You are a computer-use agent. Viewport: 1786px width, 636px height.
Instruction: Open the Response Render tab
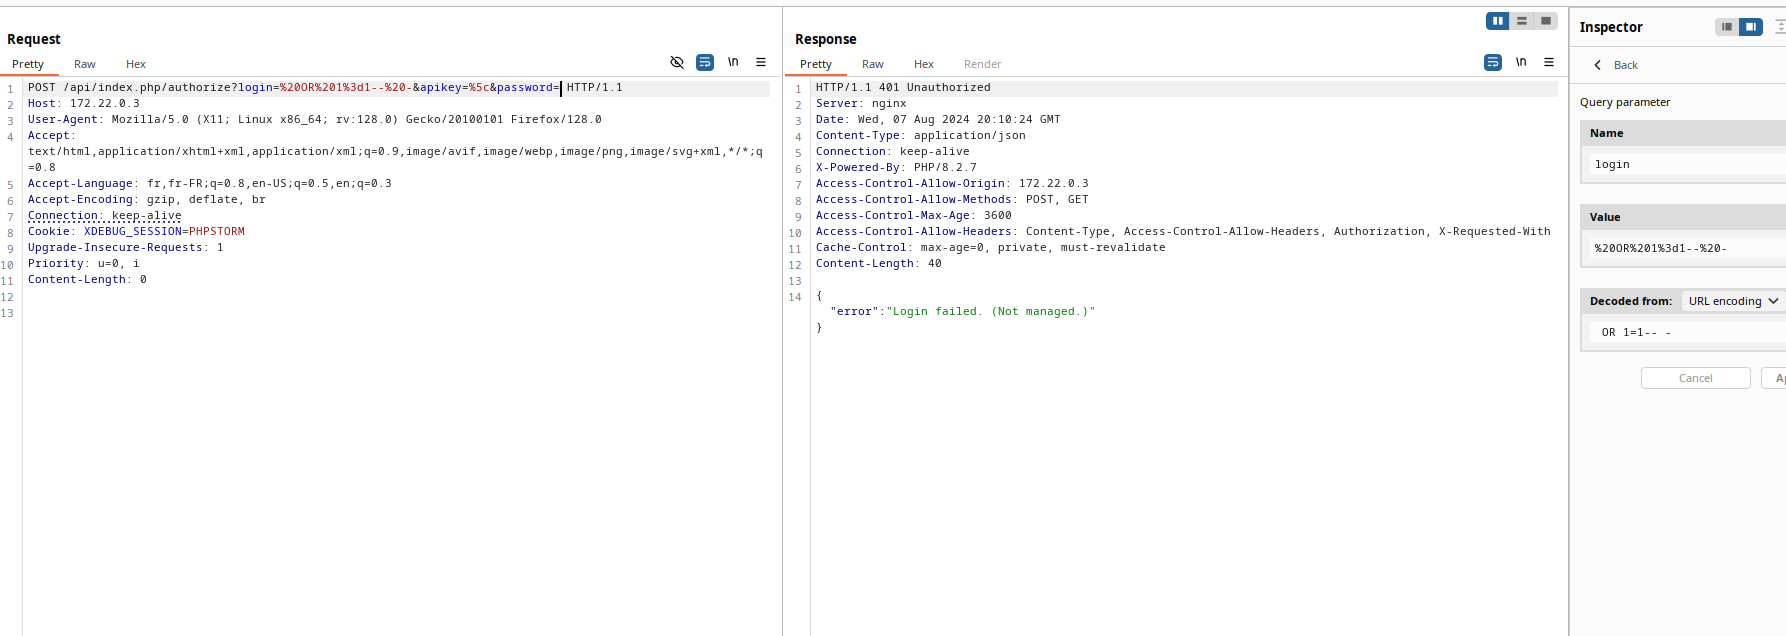(982, 64)
